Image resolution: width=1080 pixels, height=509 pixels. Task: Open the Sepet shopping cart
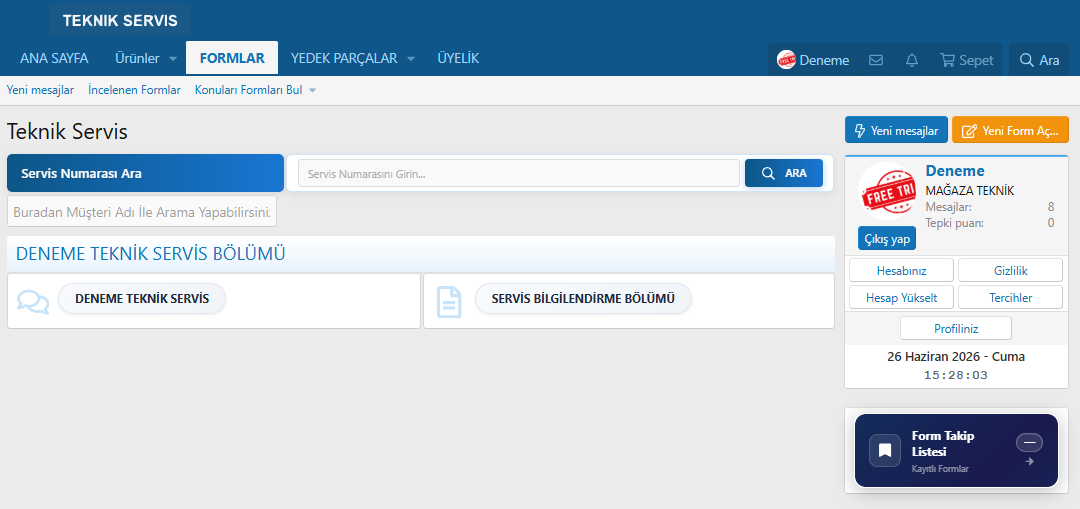[966, 60]
